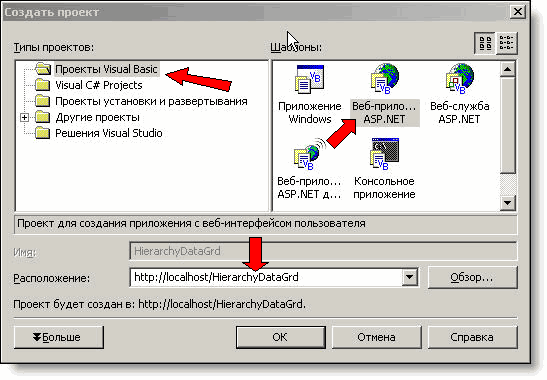Click the Отмена button
Image resolution: width=547 pixels, height=380 pixels.
click(376, 337)
